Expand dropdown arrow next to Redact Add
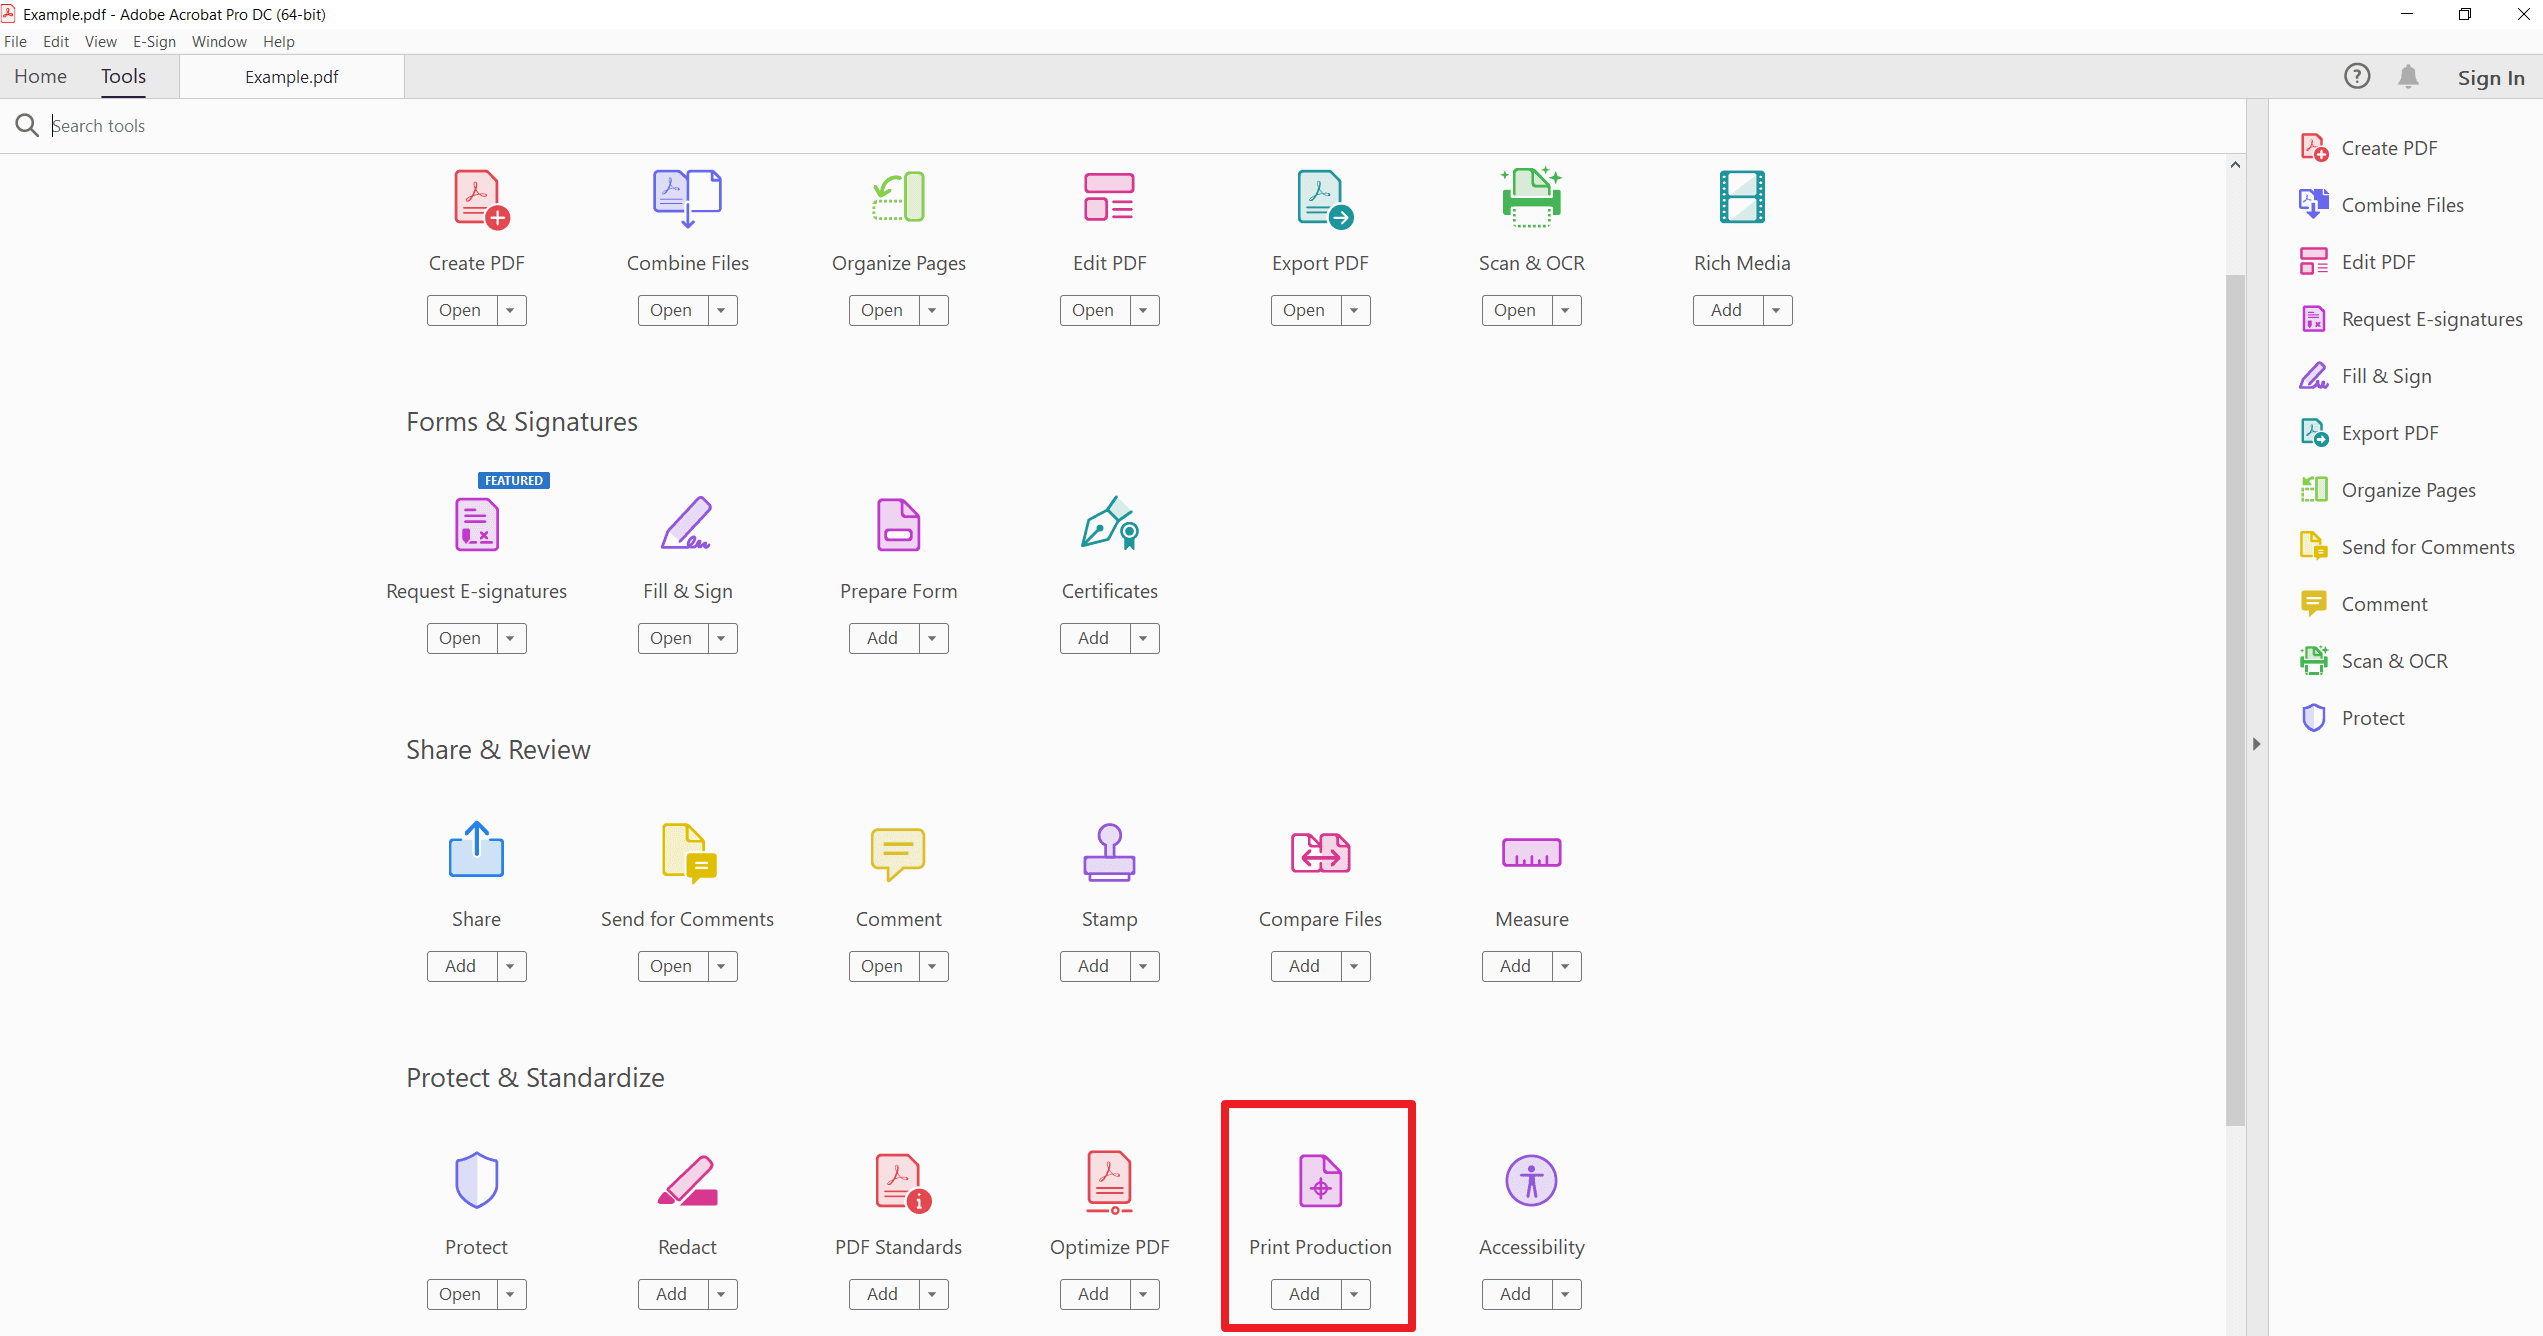The width and height of the screenshot is (2543, 1336). click(722, 1294)
